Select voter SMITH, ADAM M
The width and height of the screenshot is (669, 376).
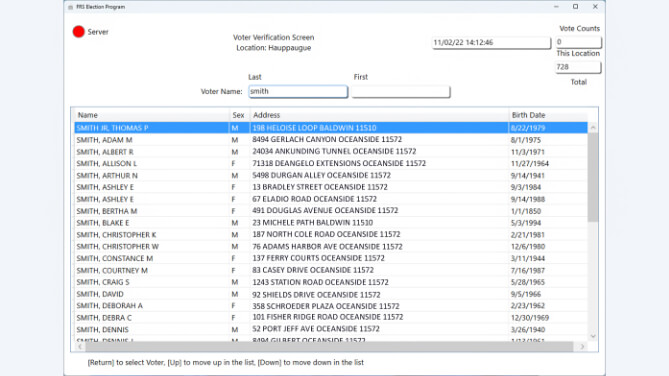click(x=331, y=140)
